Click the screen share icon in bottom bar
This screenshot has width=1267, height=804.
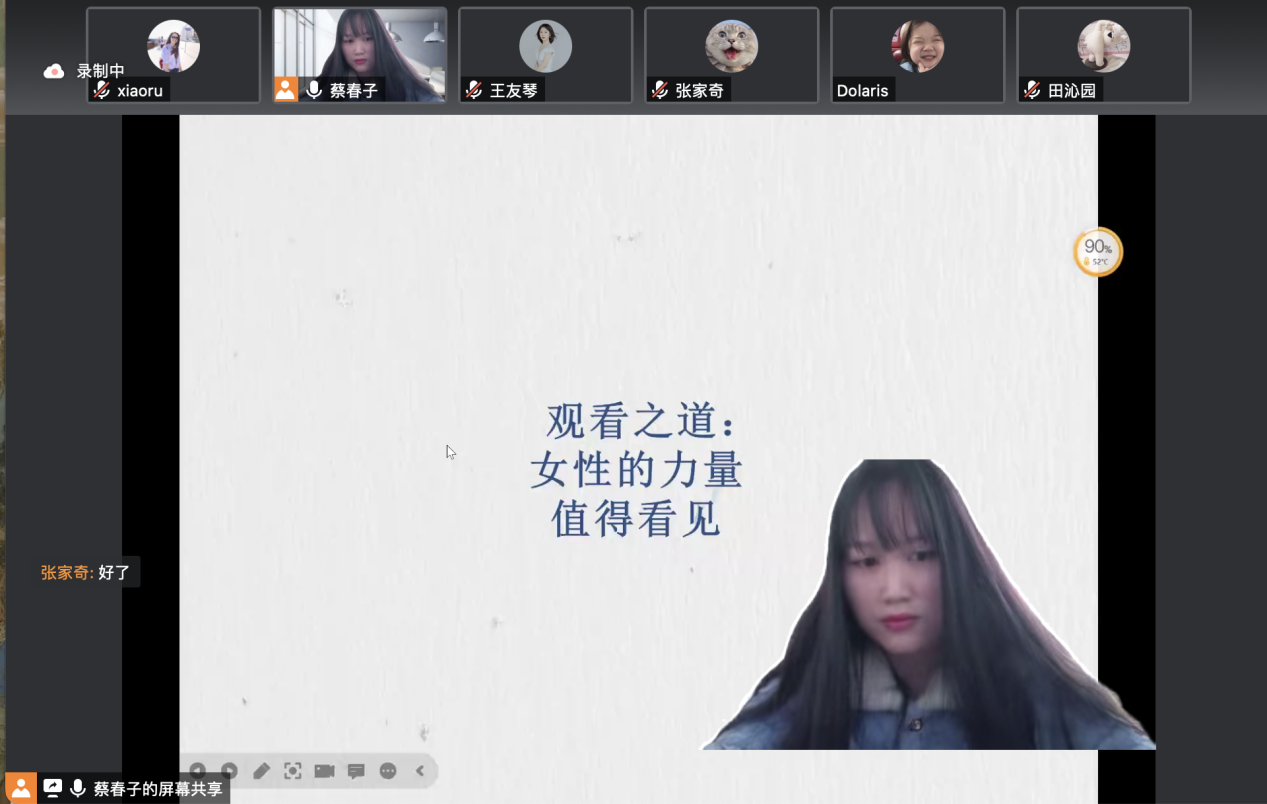coord(52,788)
